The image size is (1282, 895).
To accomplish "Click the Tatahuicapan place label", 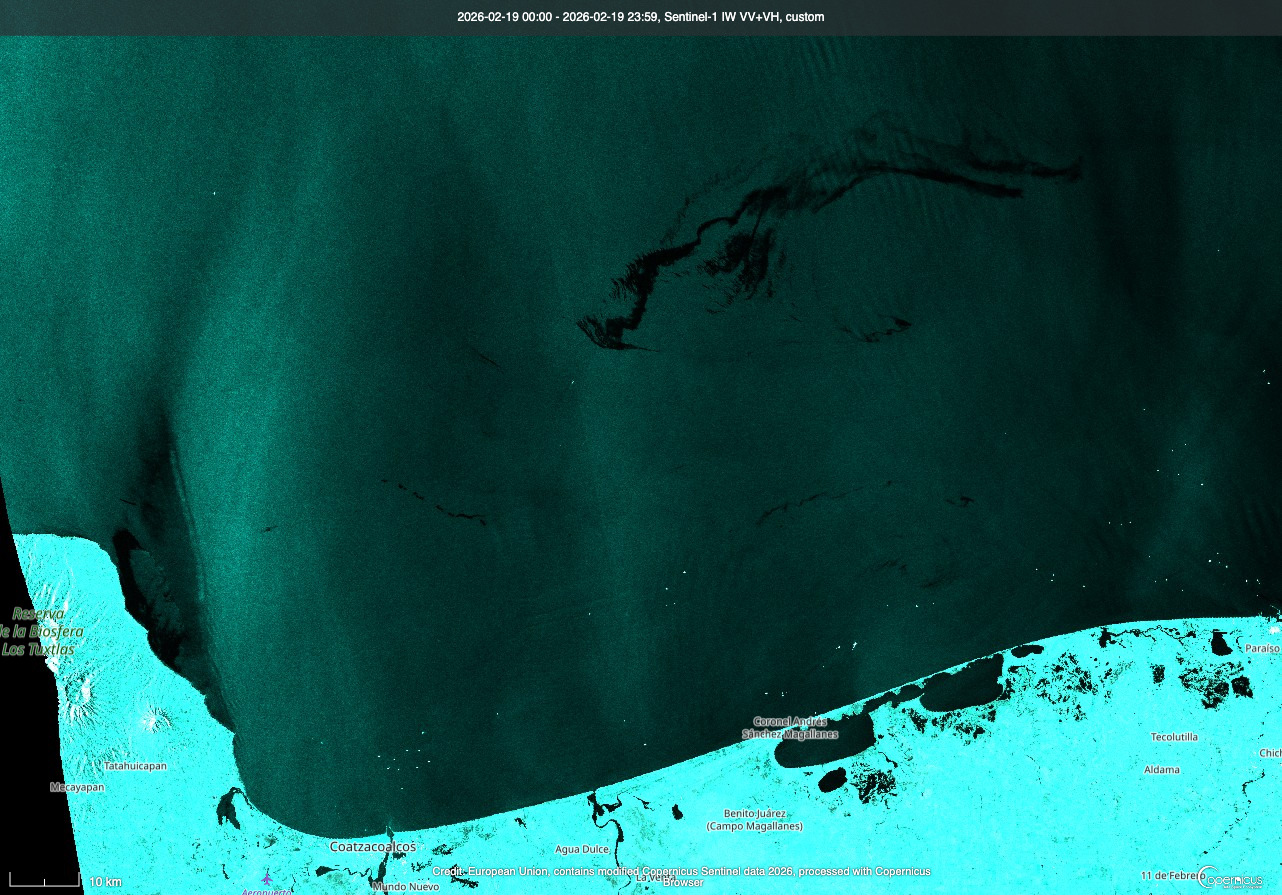I will point(135,766).
